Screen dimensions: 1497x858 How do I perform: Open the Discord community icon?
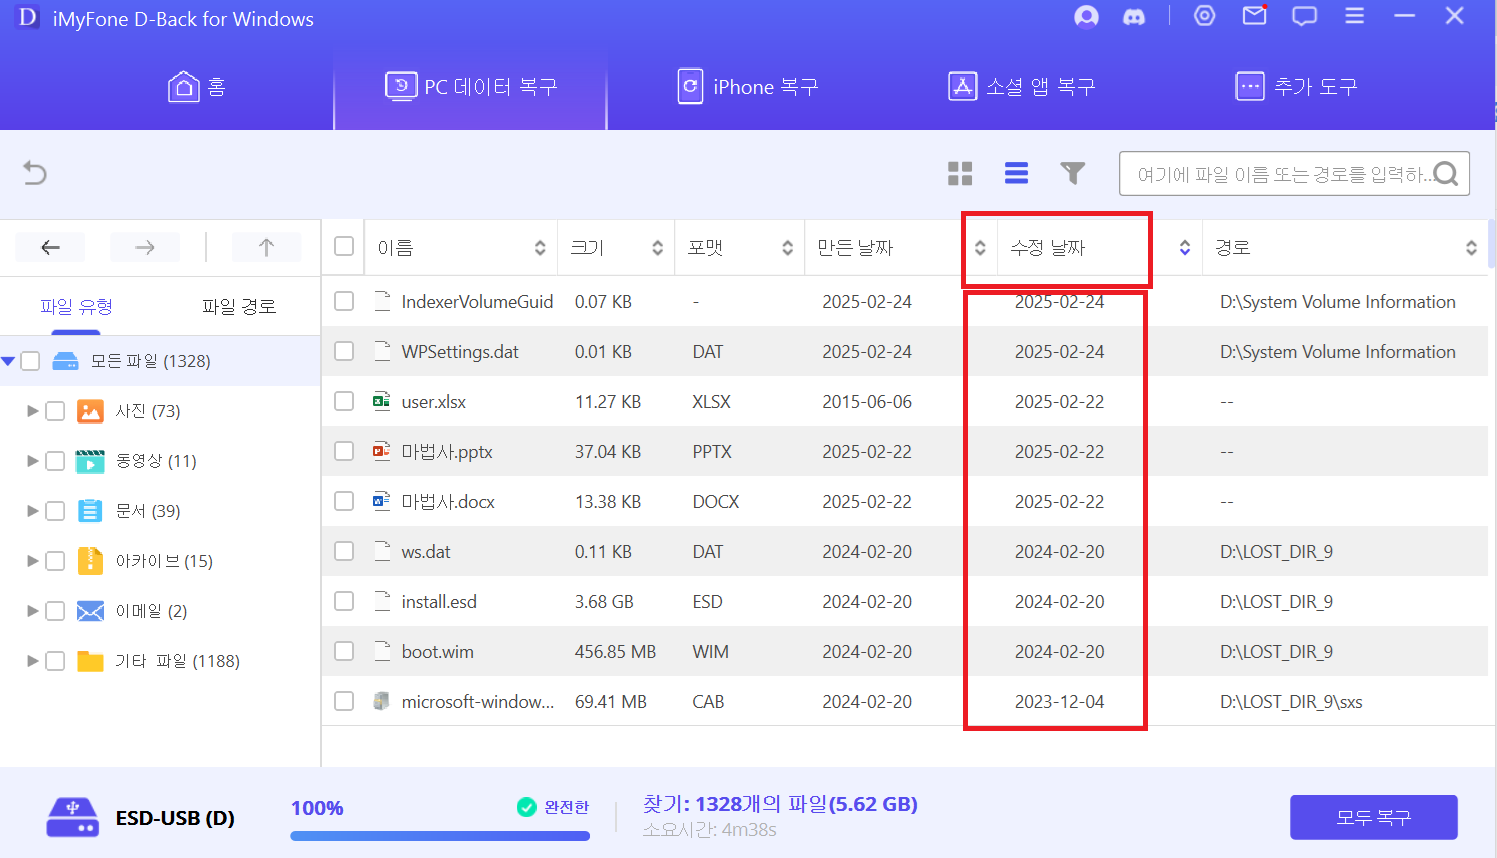[1134, 17]
